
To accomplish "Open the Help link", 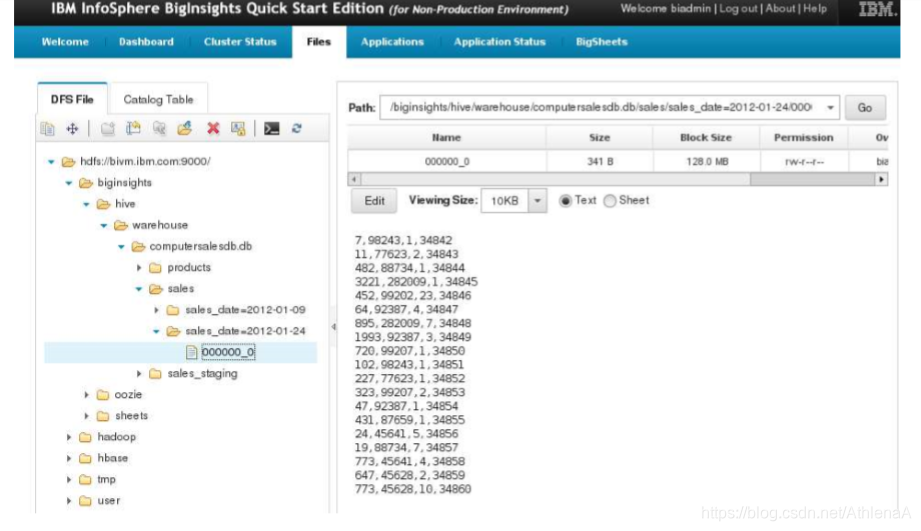I will [815, 9].
